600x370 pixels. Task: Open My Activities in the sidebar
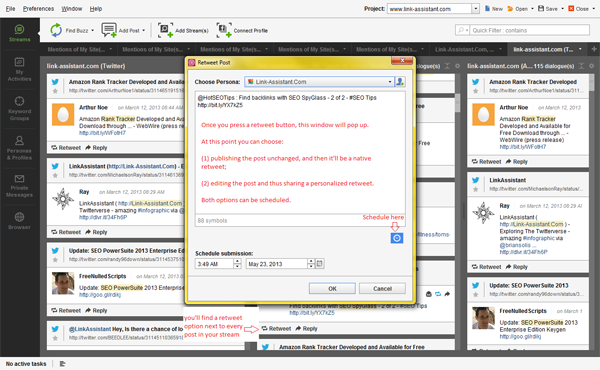pos(20,69)
